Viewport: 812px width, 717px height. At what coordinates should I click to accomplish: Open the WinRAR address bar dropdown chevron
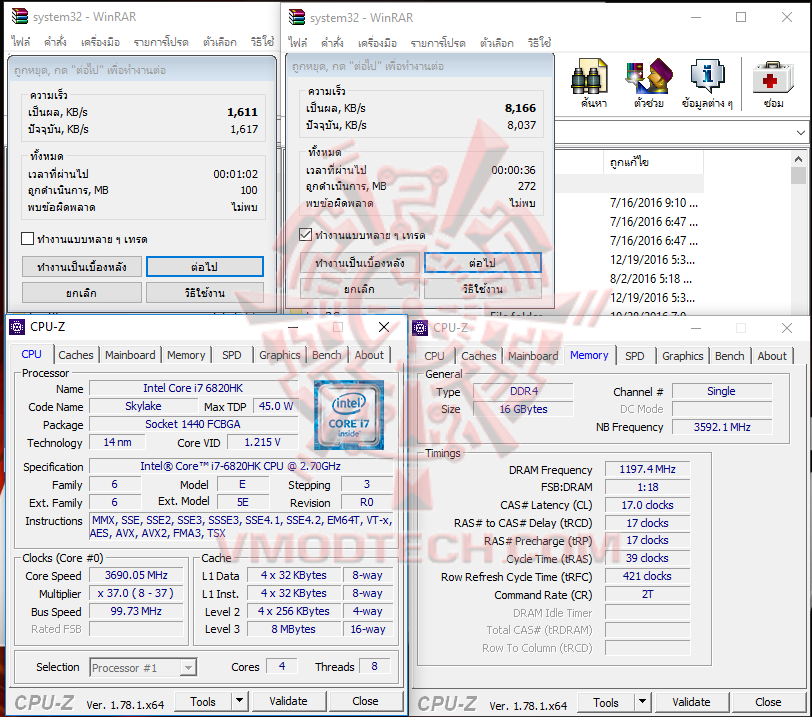pos(801,133)
